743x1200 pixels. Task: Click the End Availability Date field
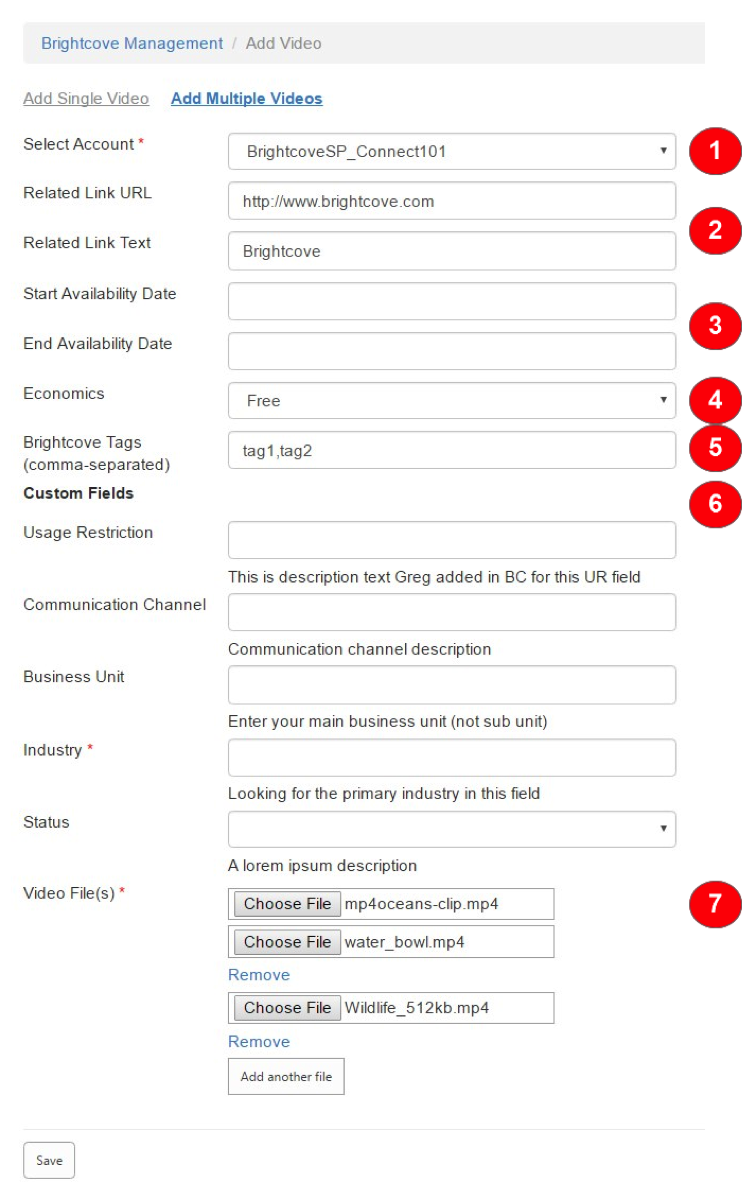click(451, 351)
